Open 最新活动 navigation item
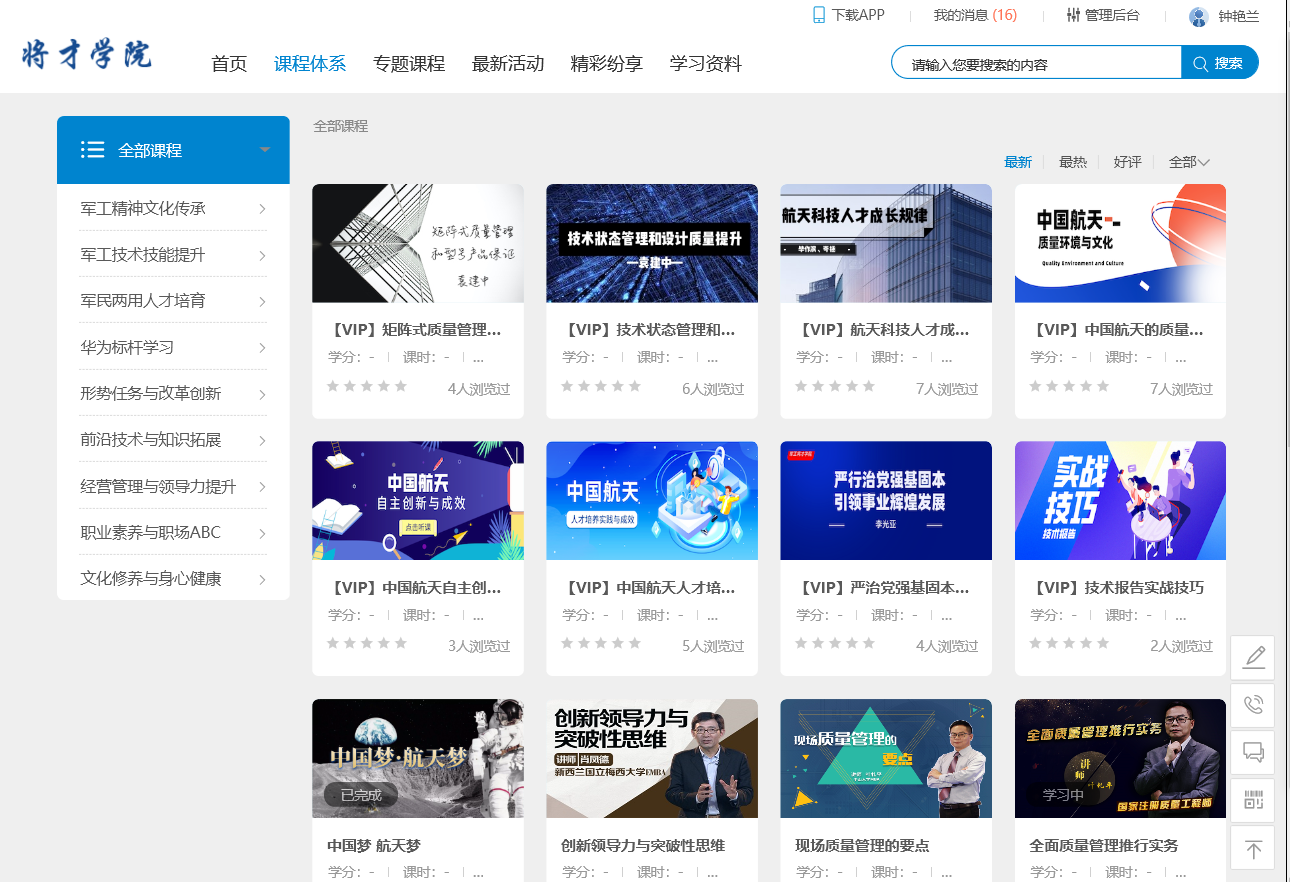1290x882 pixels. tap(508, 64)
